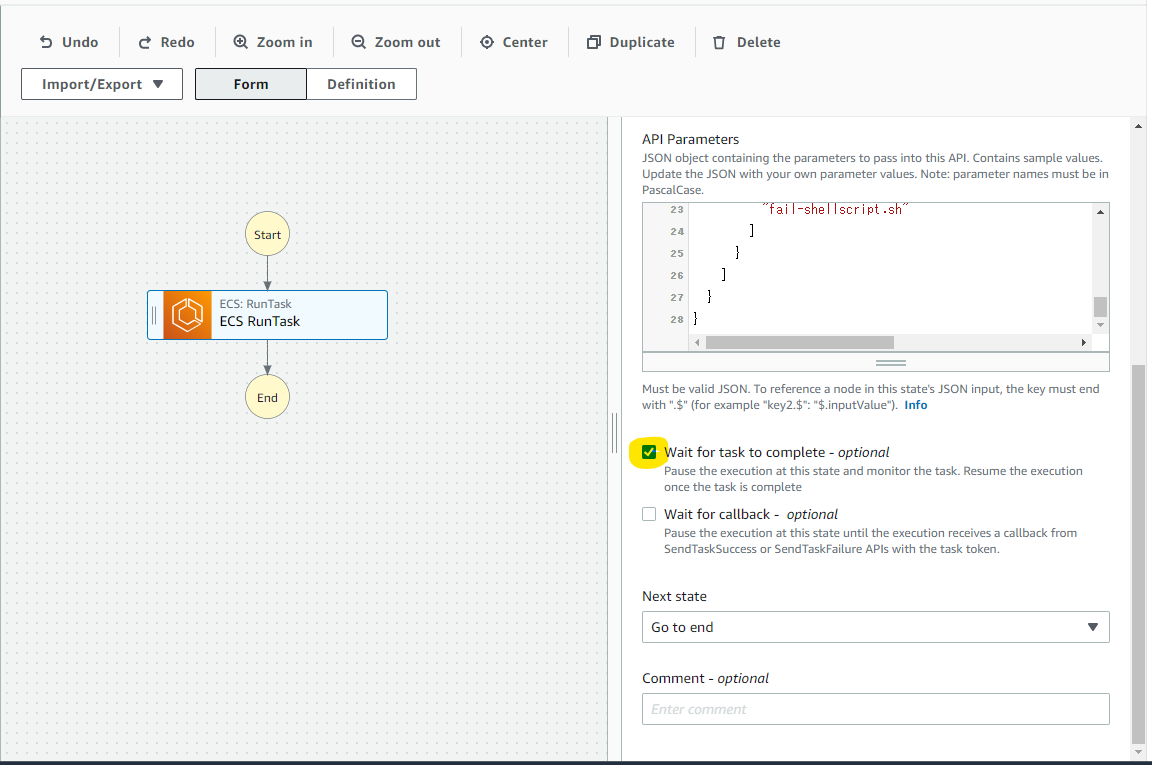Click the orange ECS service icon on the node
This screenshot has width=1152, height=765.
[x=188, y=314]
